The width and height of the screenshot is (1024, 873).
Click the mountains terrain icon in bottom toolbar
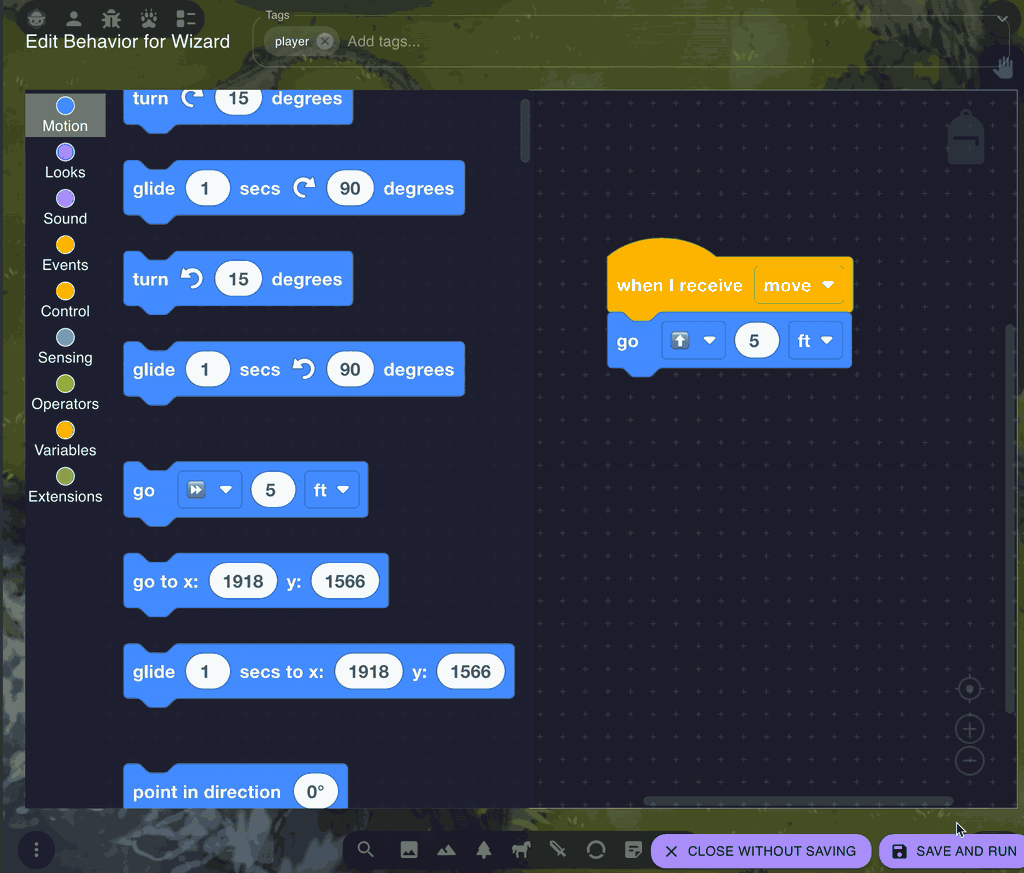(x=445, y=849)
